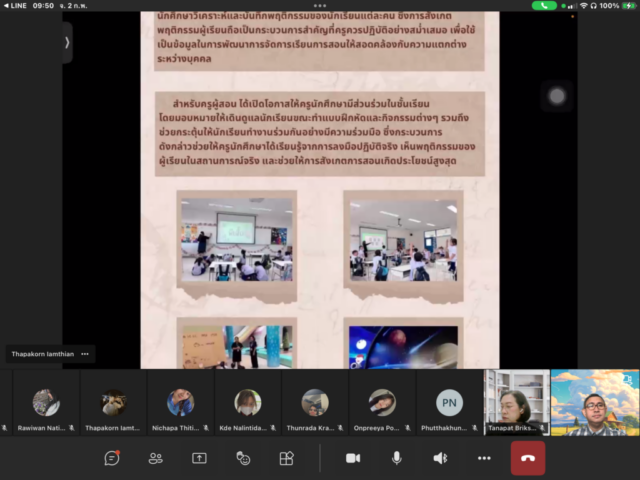The width and height of the screenshot is (640, 480).
Task: Open options beside Thapakorn Iamthian label
Action: point(86,354)
